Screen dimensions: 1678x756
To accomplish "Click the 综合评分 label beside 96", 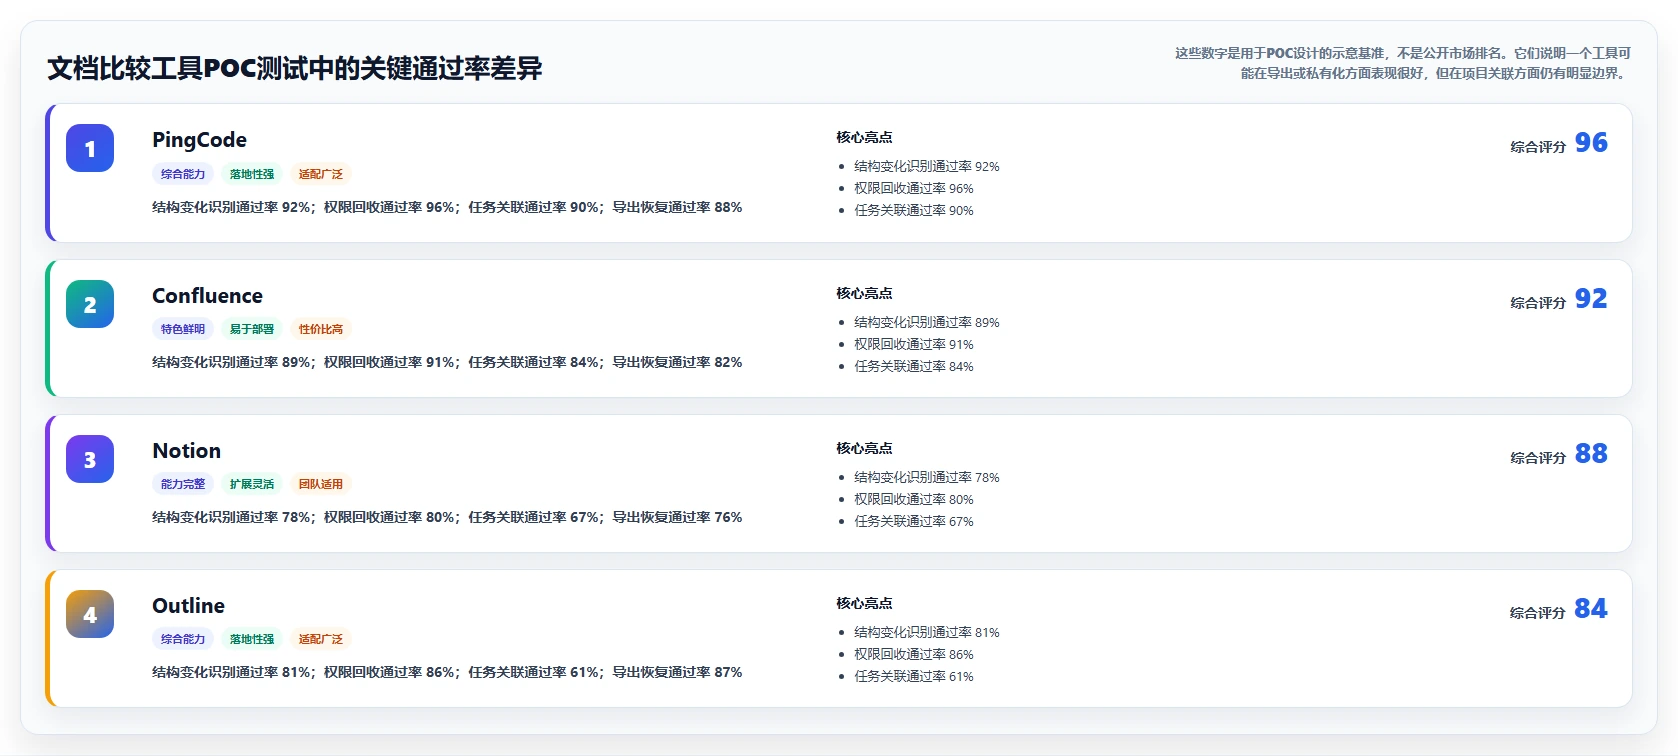I will 1538,147.
